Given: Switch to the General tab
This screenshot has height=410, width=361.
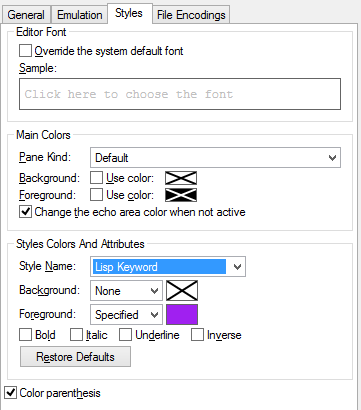Looking at the screenshot, I should [26, 15].
